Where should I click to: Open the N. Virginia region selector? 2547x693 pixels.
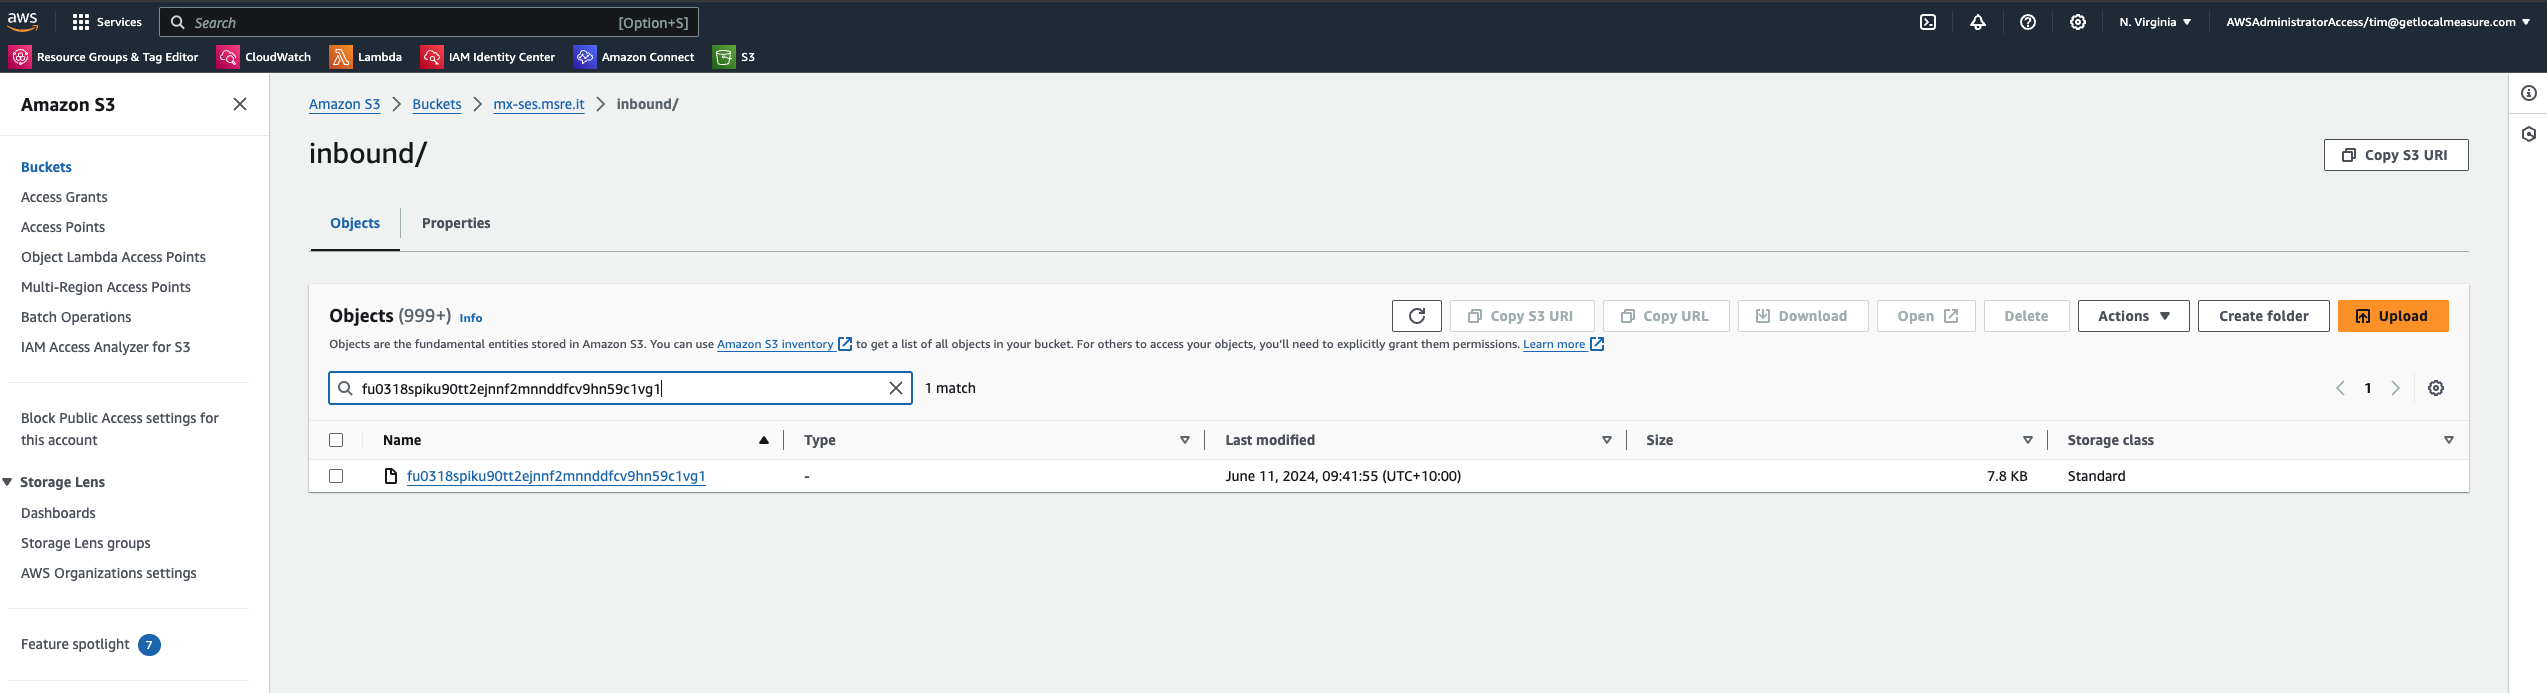(2155, 22)
